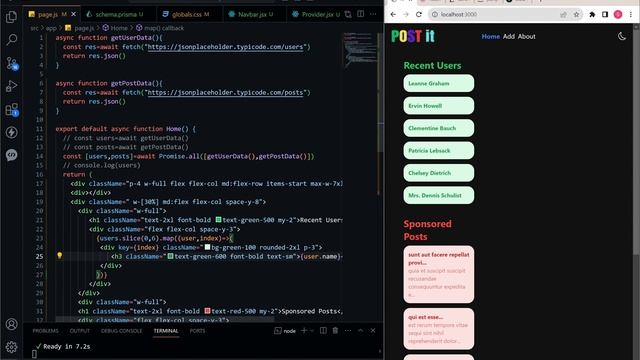Click the Home link in the site navbar
Image resolution: width=640 pixels, height=360 pixels.
490,36
